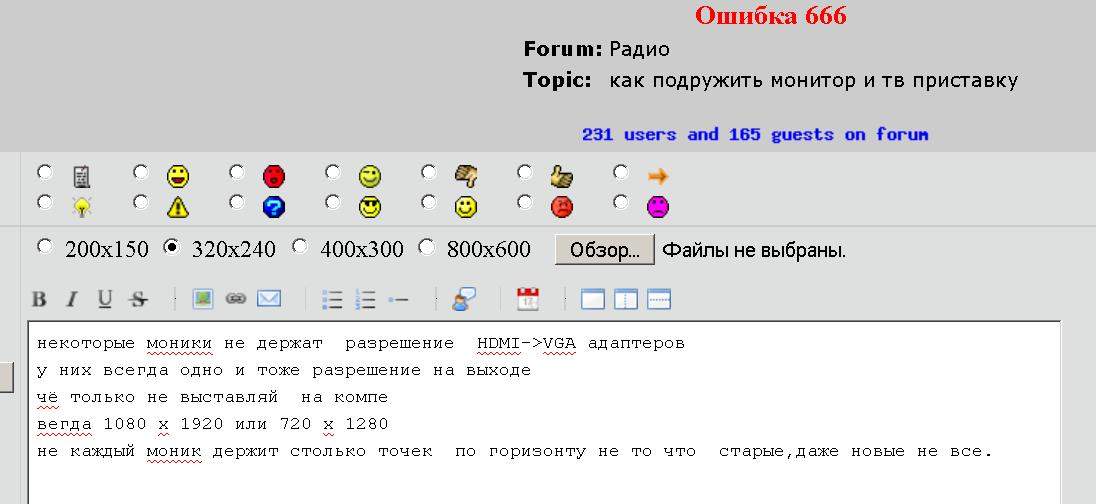This screenshot has width=1096, height=504.
Task: Select the light bulb idea radio
Action: (45, 202)
